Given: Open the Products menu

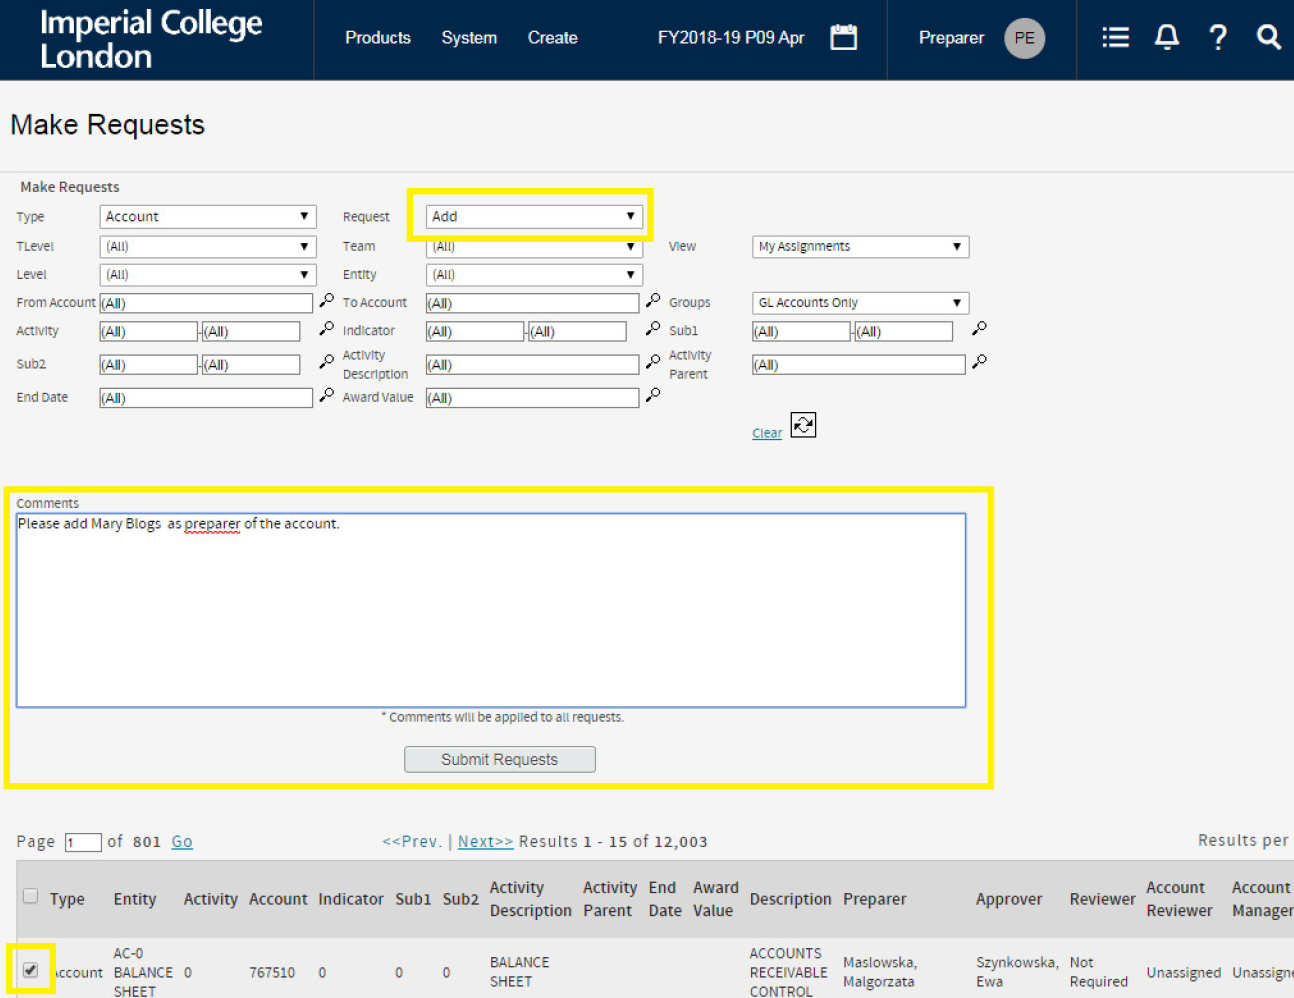Looking at the screenshot, I should click(x=377, y=38).
